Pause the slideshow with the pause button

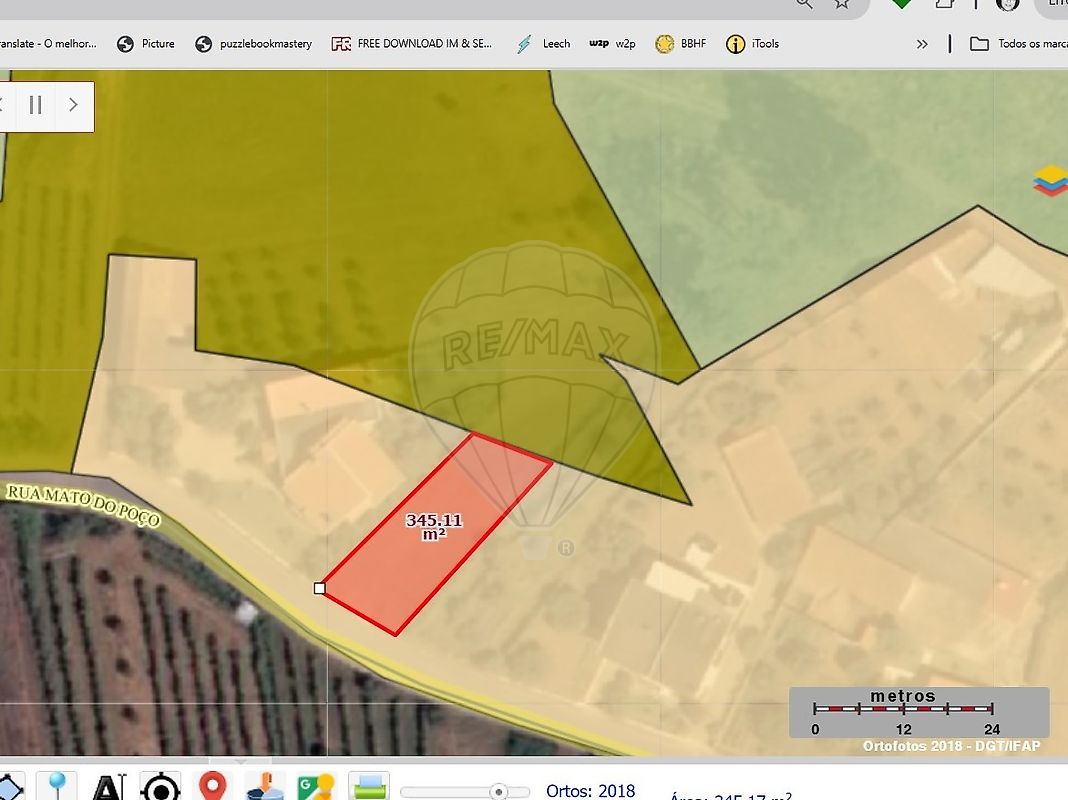[x=35, y=105]
